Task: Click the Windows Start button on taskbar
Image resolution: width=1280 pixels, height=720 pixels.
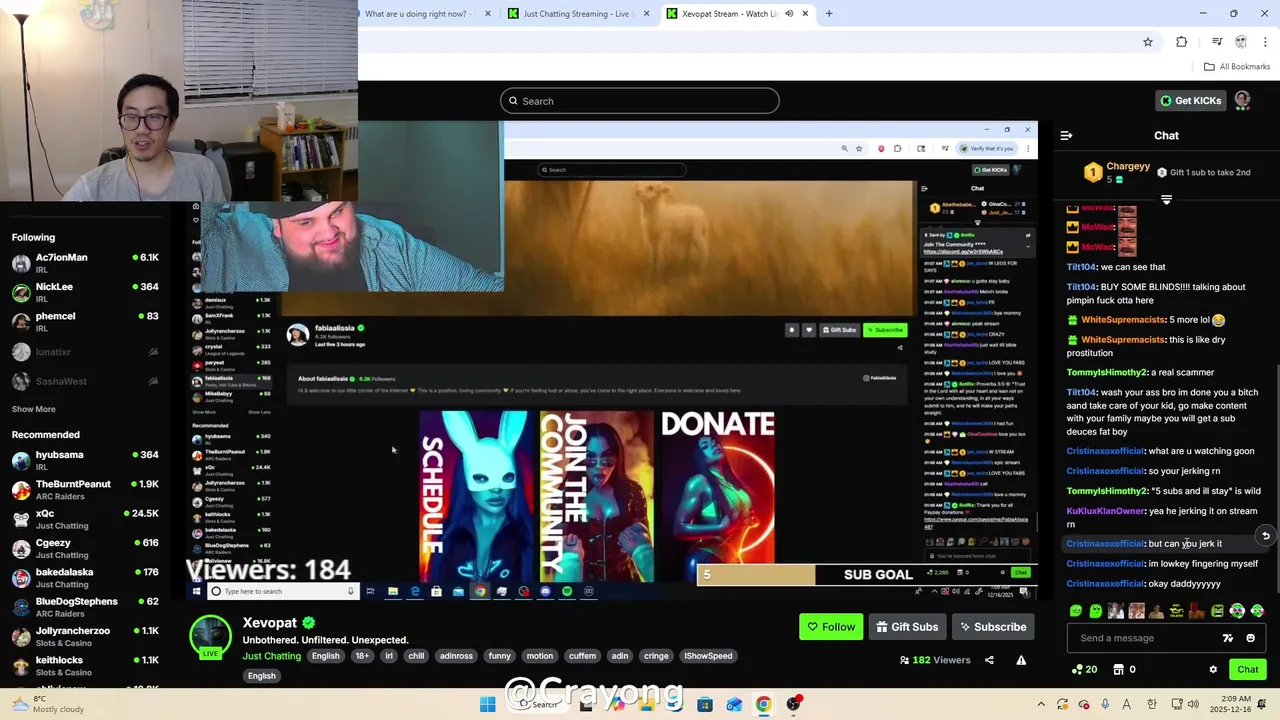Action: click(x=487, y=705)
